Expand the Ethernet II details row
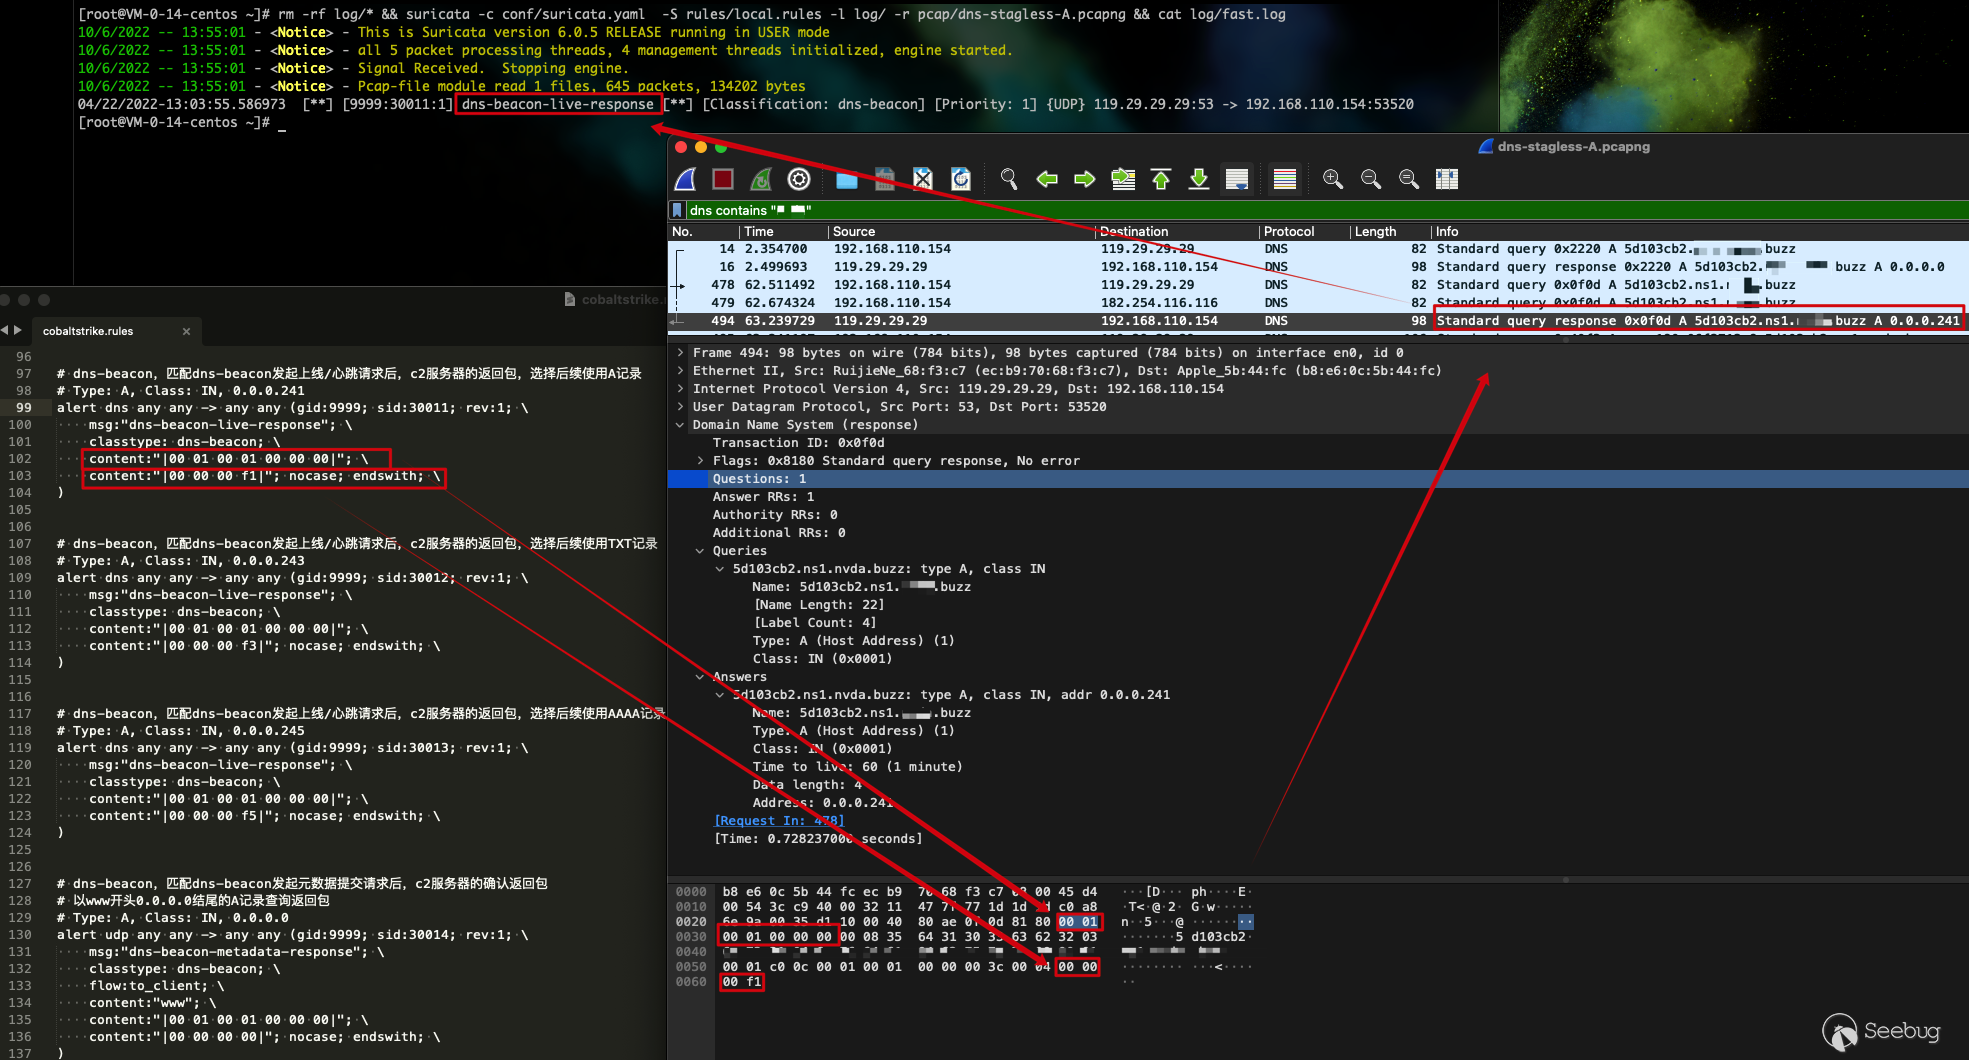 point(680,371)
